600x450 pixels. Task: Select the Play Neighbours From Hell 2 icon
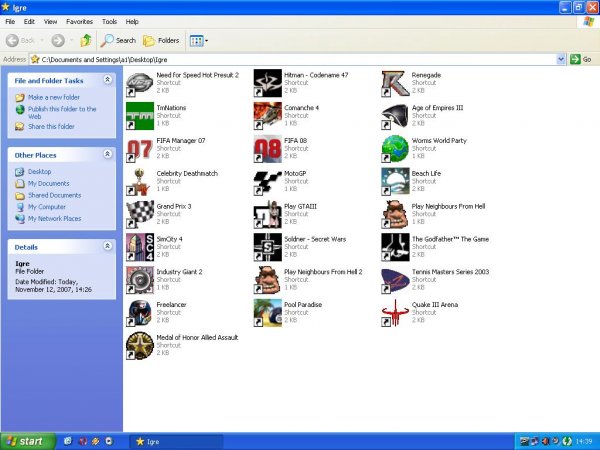tap(267, 280)
